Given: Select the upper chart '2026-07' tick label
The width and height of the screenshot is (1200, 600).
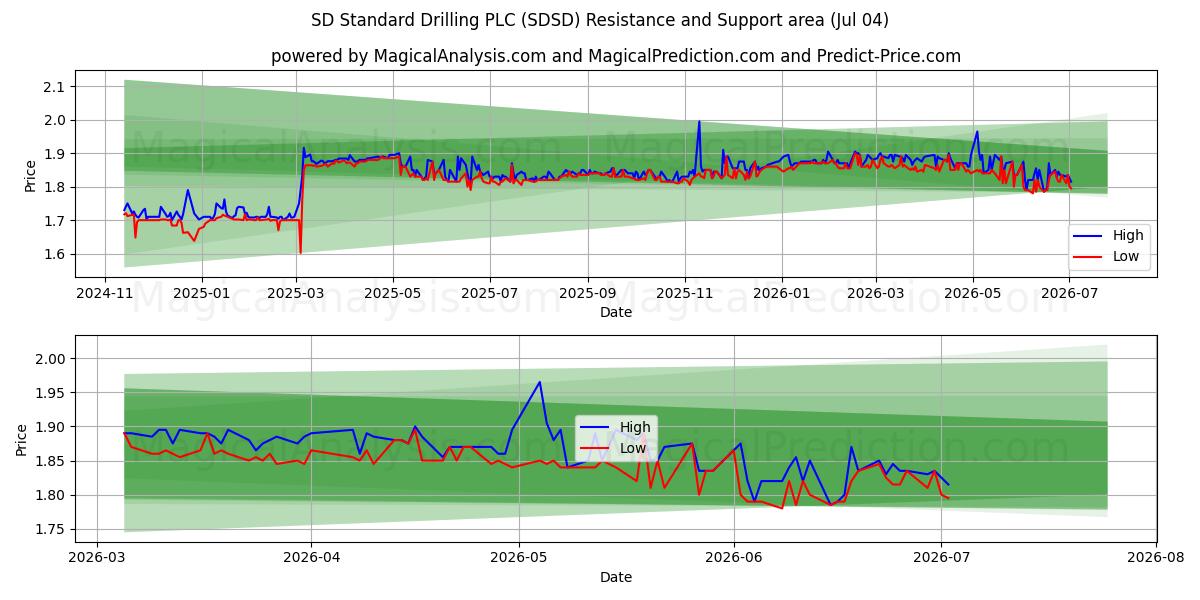Looking at the screenshot, I should pos(1070,295).
